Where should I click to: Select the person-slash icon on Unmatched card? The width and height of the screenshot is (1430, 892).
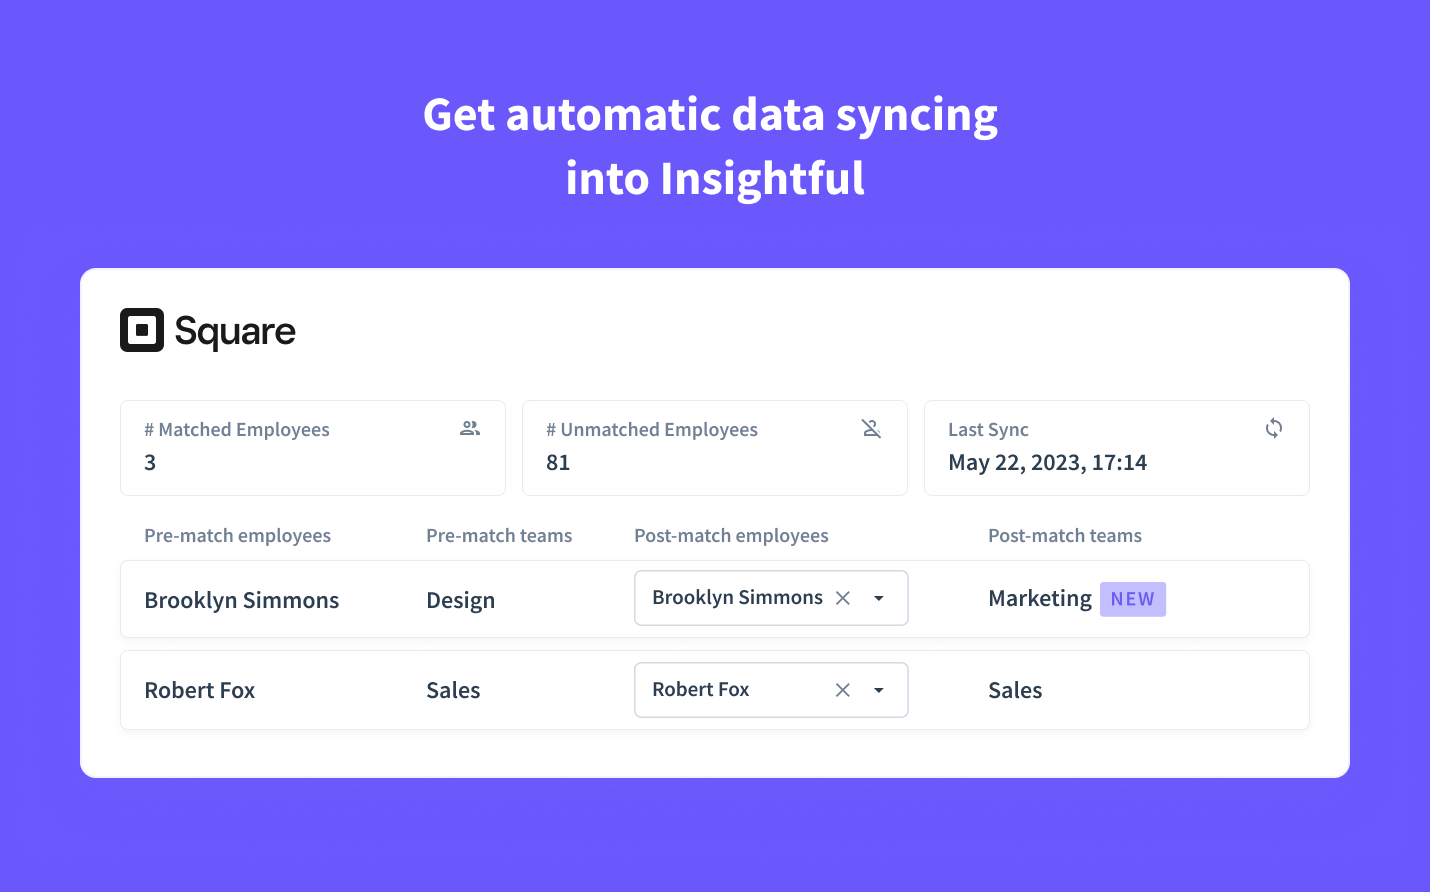tap(871, 428)
